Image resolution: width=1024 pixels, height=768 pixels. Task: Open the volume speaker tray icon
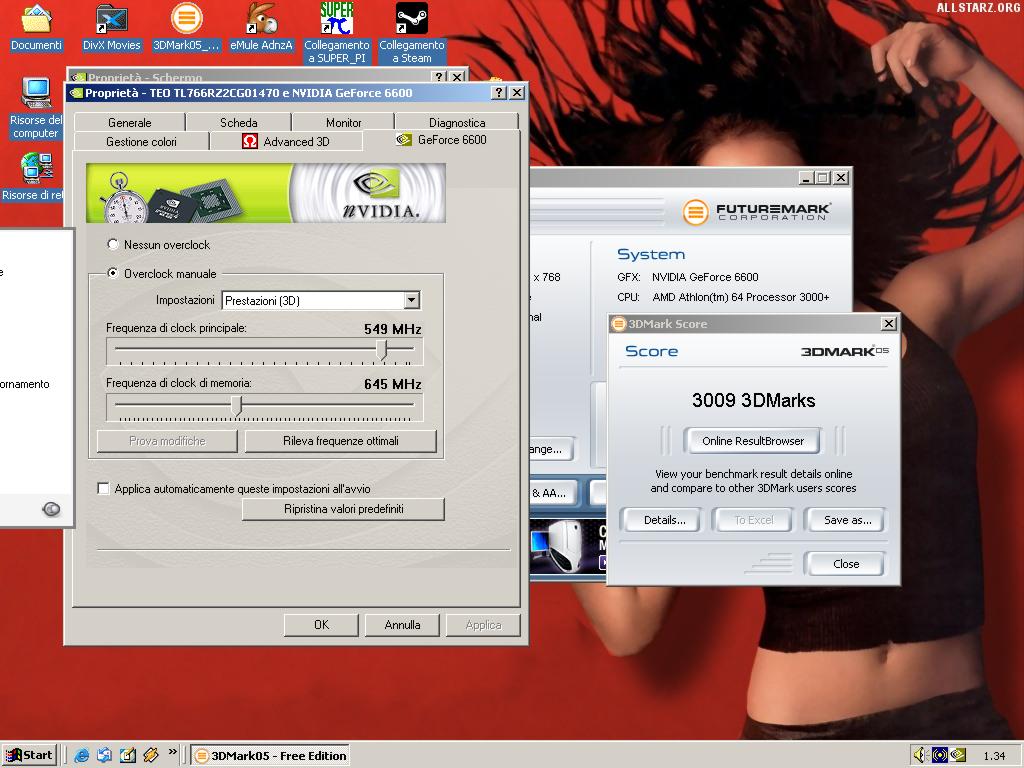point(921,755)
